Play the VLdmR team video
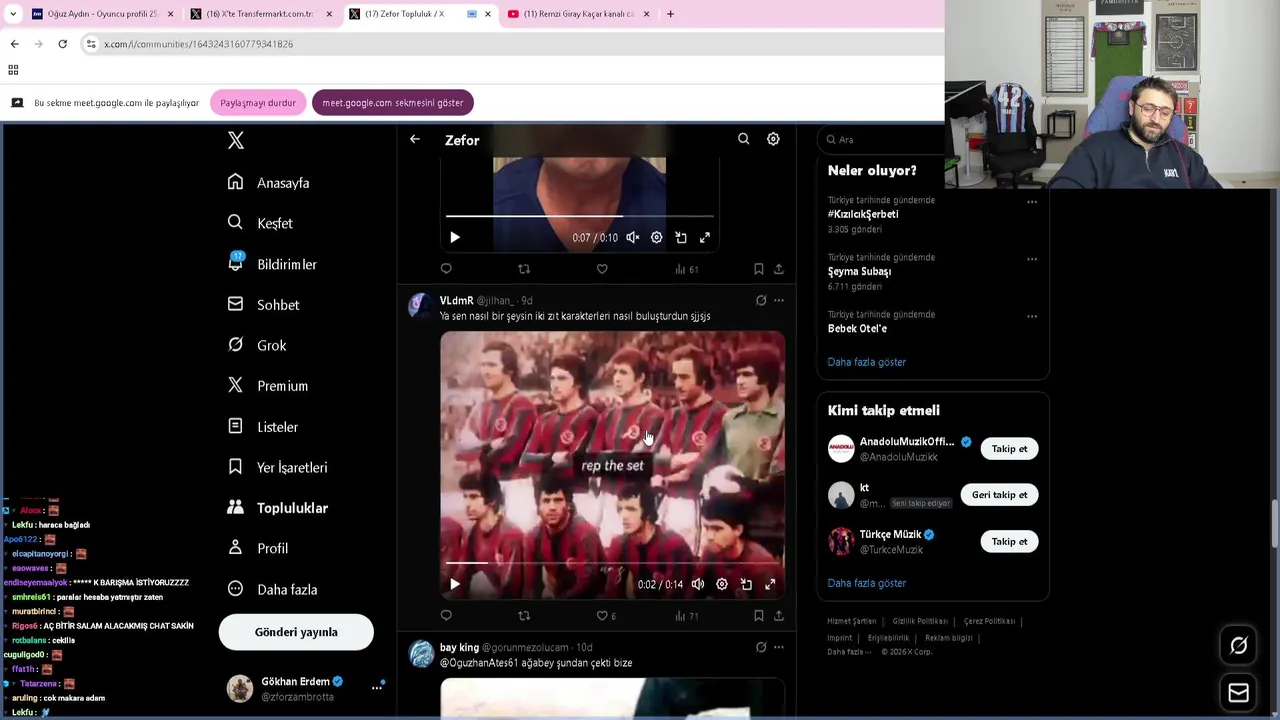Image resolution: width=1280 pixels, height=720 pixels. (455, 585)
